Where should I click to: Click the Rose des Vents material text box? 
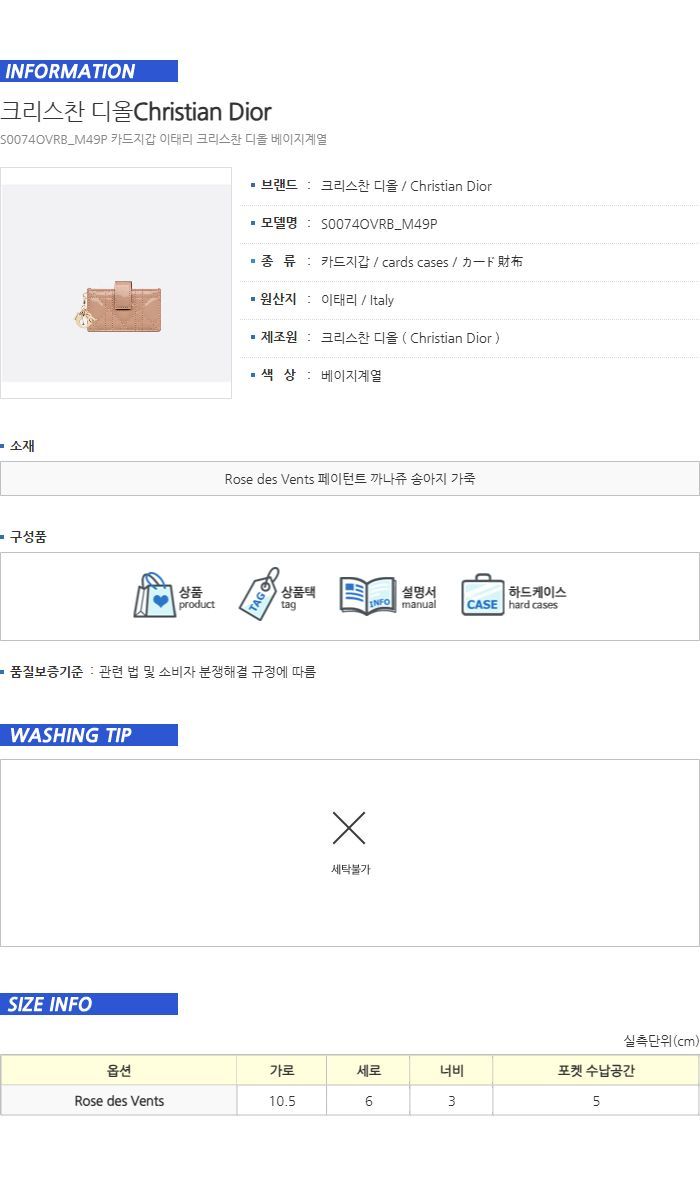pos(350,478)
